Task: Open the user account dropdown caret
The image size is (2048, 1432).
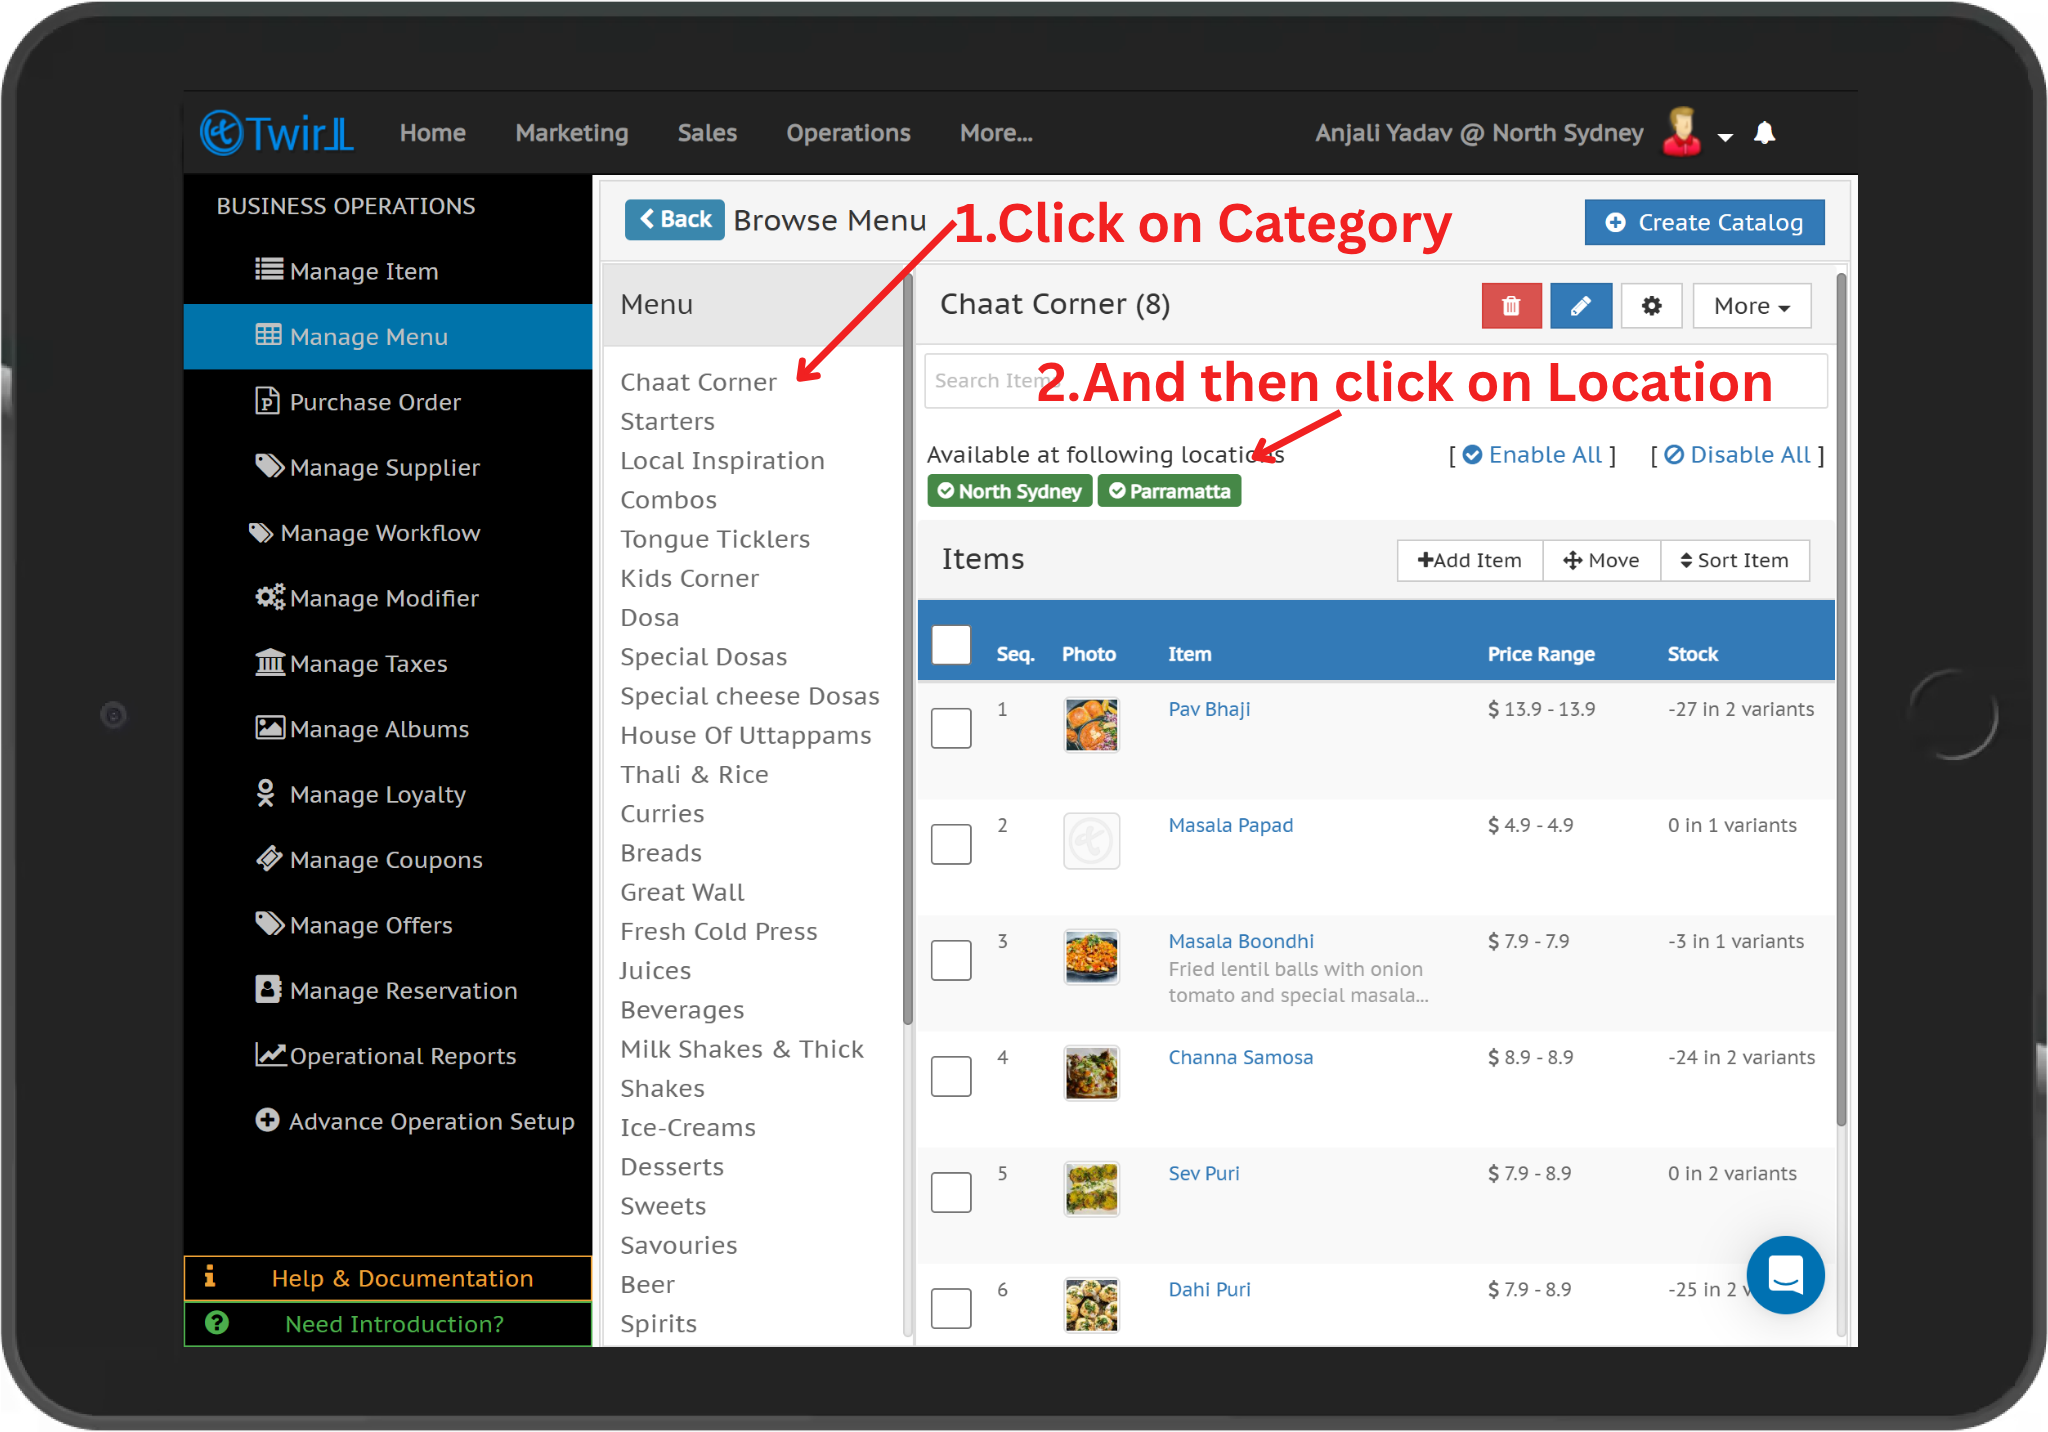Action: 1725,137
